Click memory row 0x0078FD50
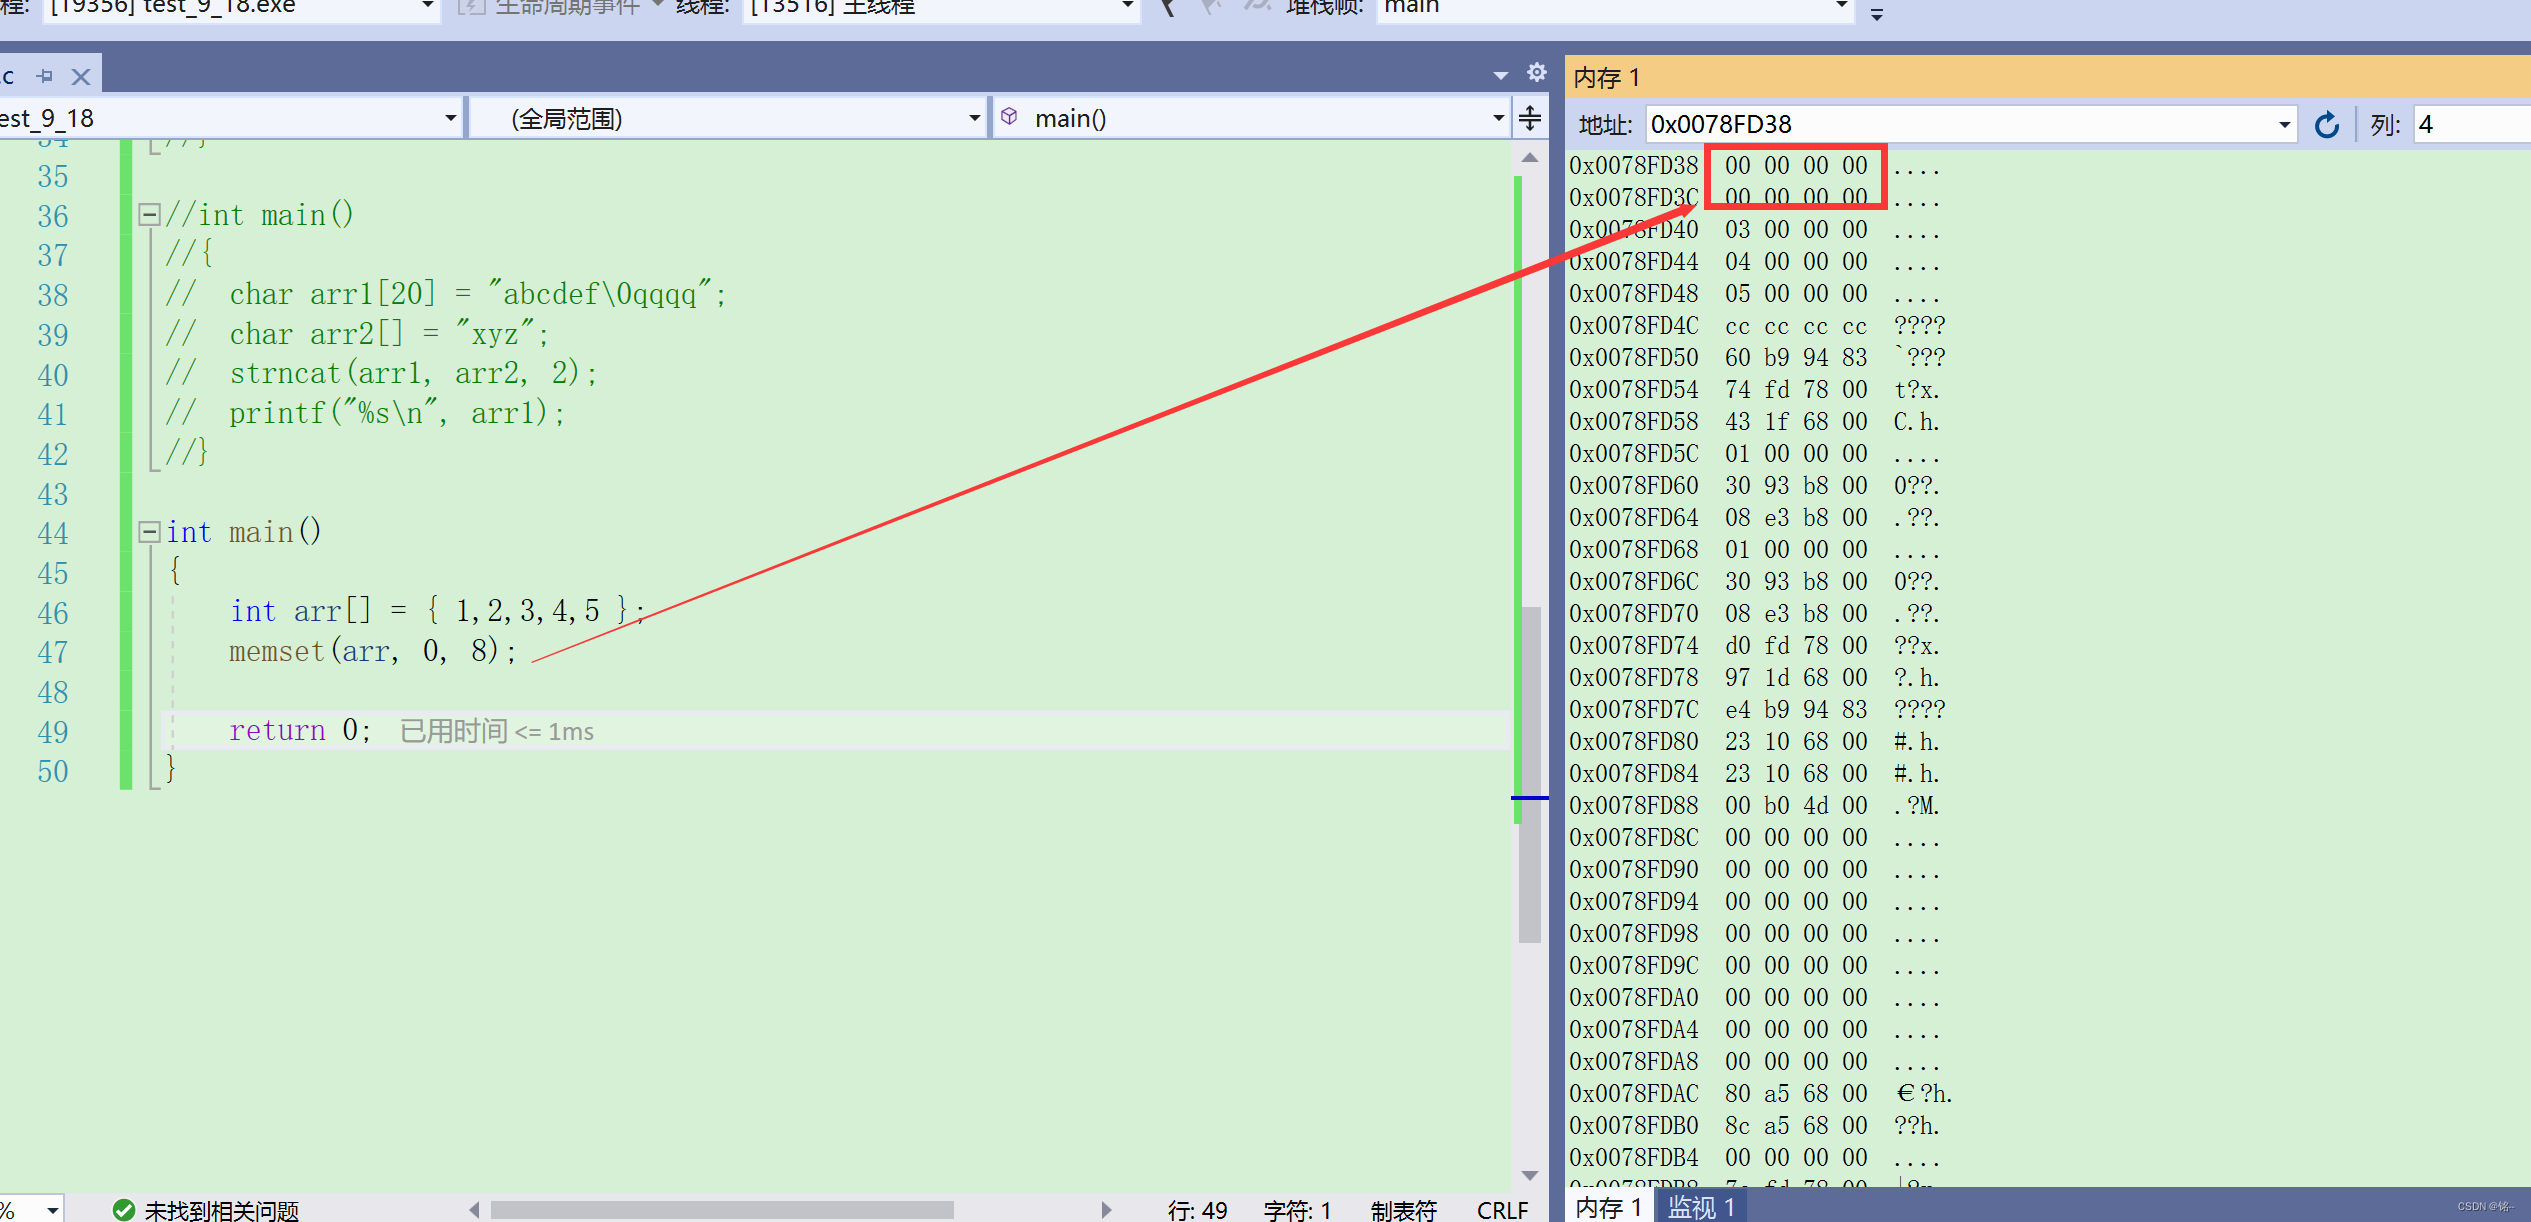The height and width of the screenshot is (1222, 2531). [1757, 357]
